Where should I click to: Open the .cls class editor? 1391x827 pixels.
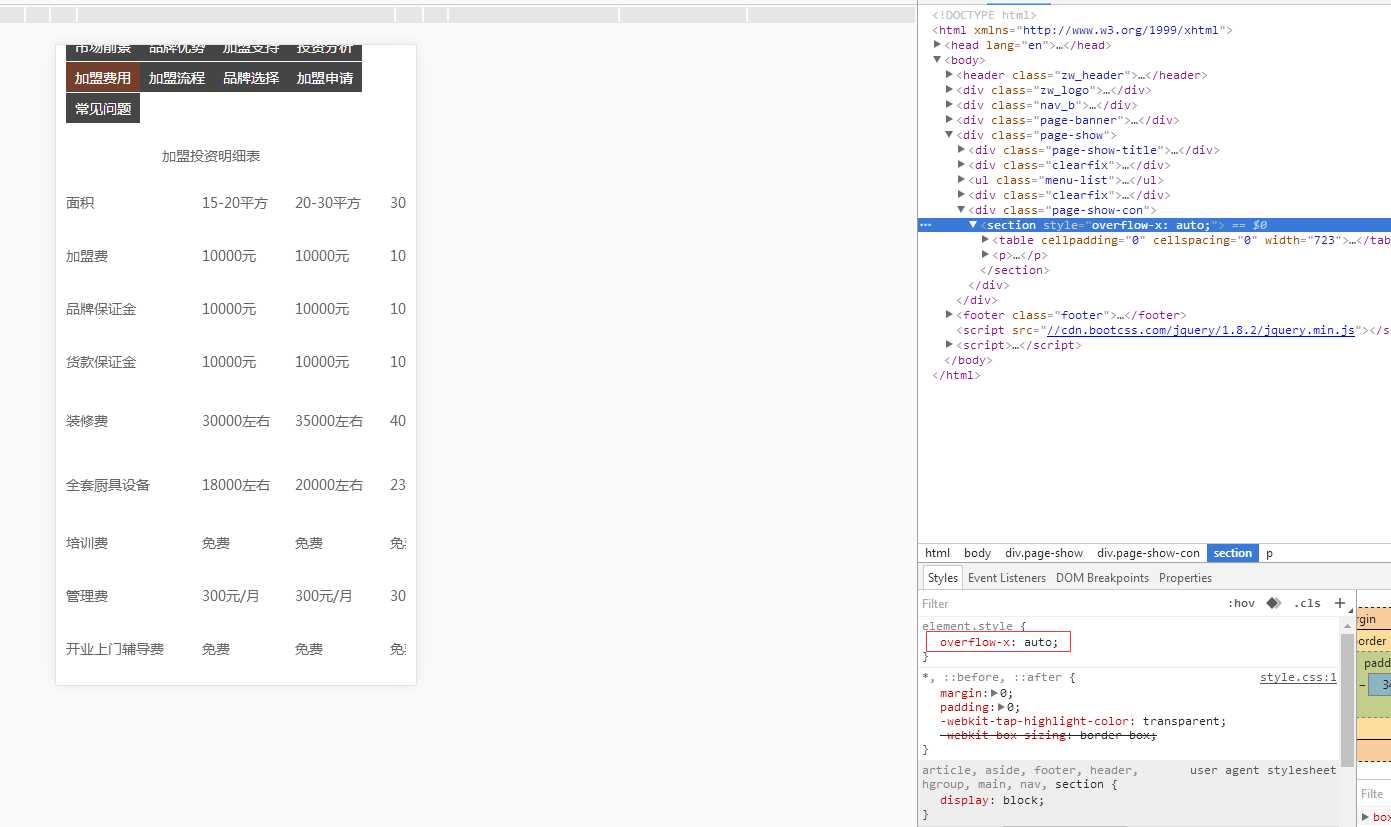click(x=1307, y=603)
